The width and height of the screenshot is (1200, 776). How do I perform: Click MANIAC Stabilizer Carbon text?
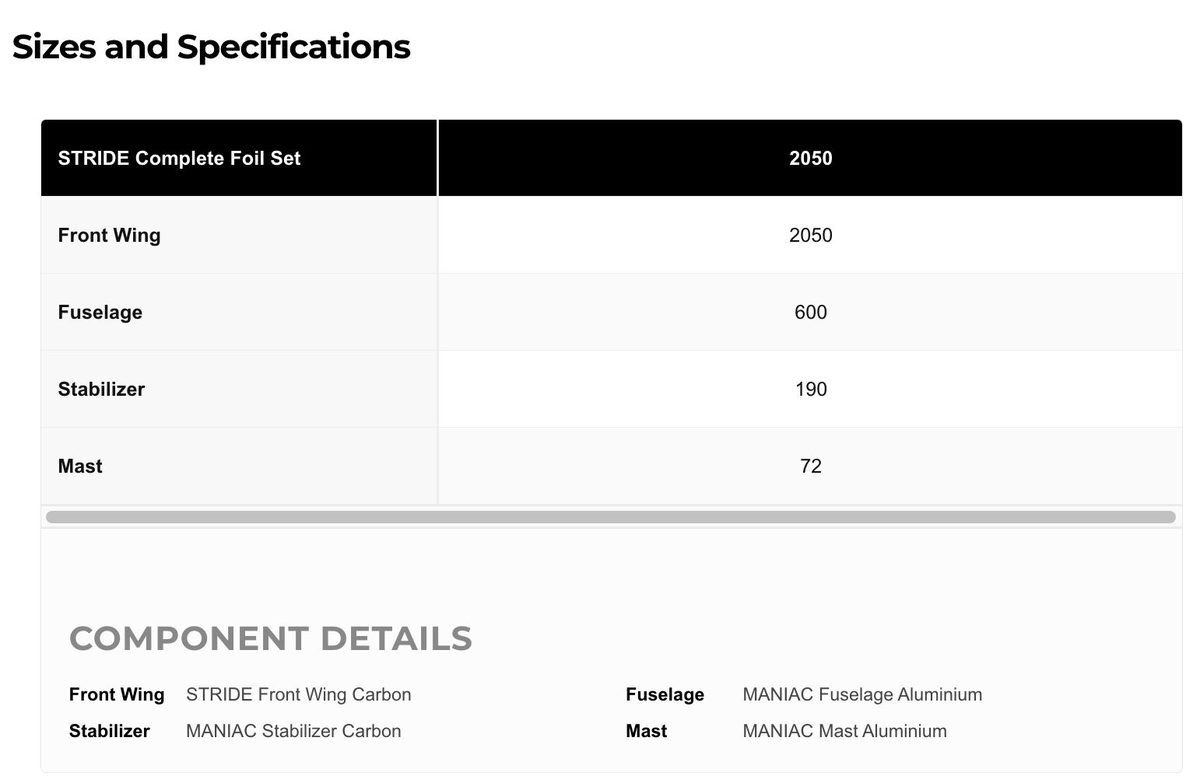click(x=293, y=731)
